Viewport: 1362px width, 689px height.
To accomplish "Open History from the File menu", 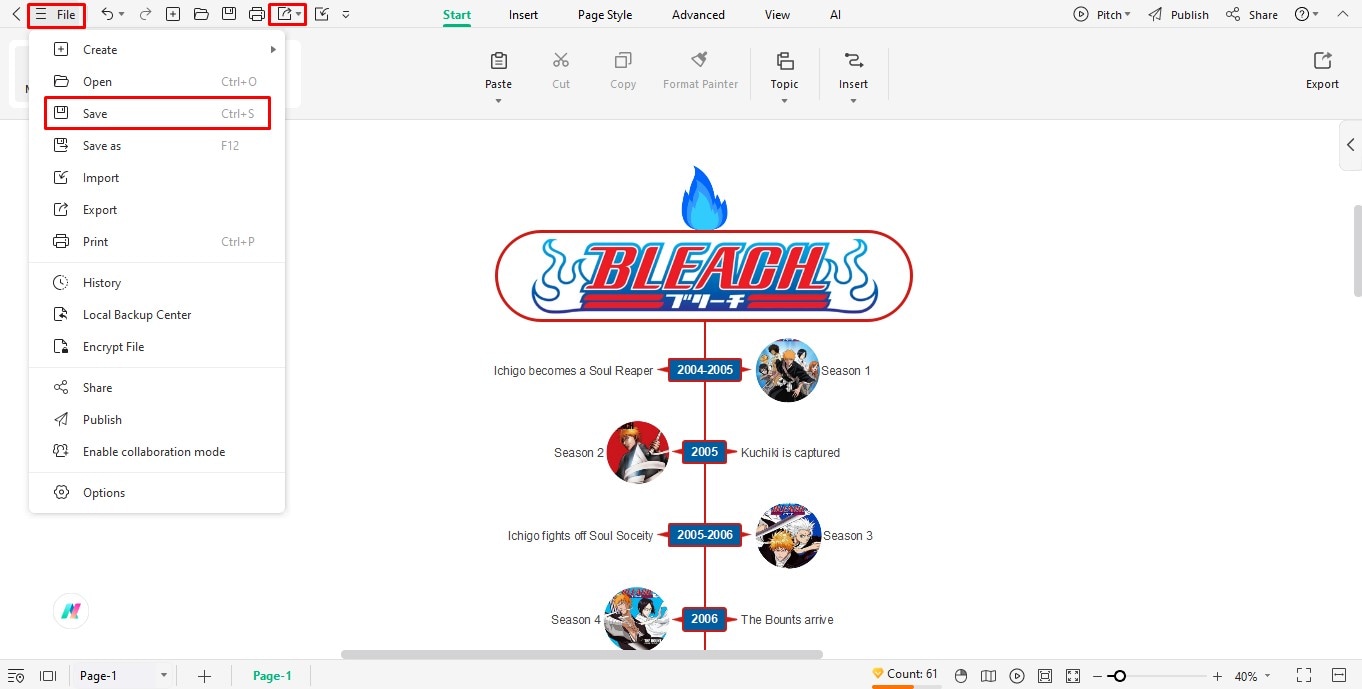I will click(157, 282).
